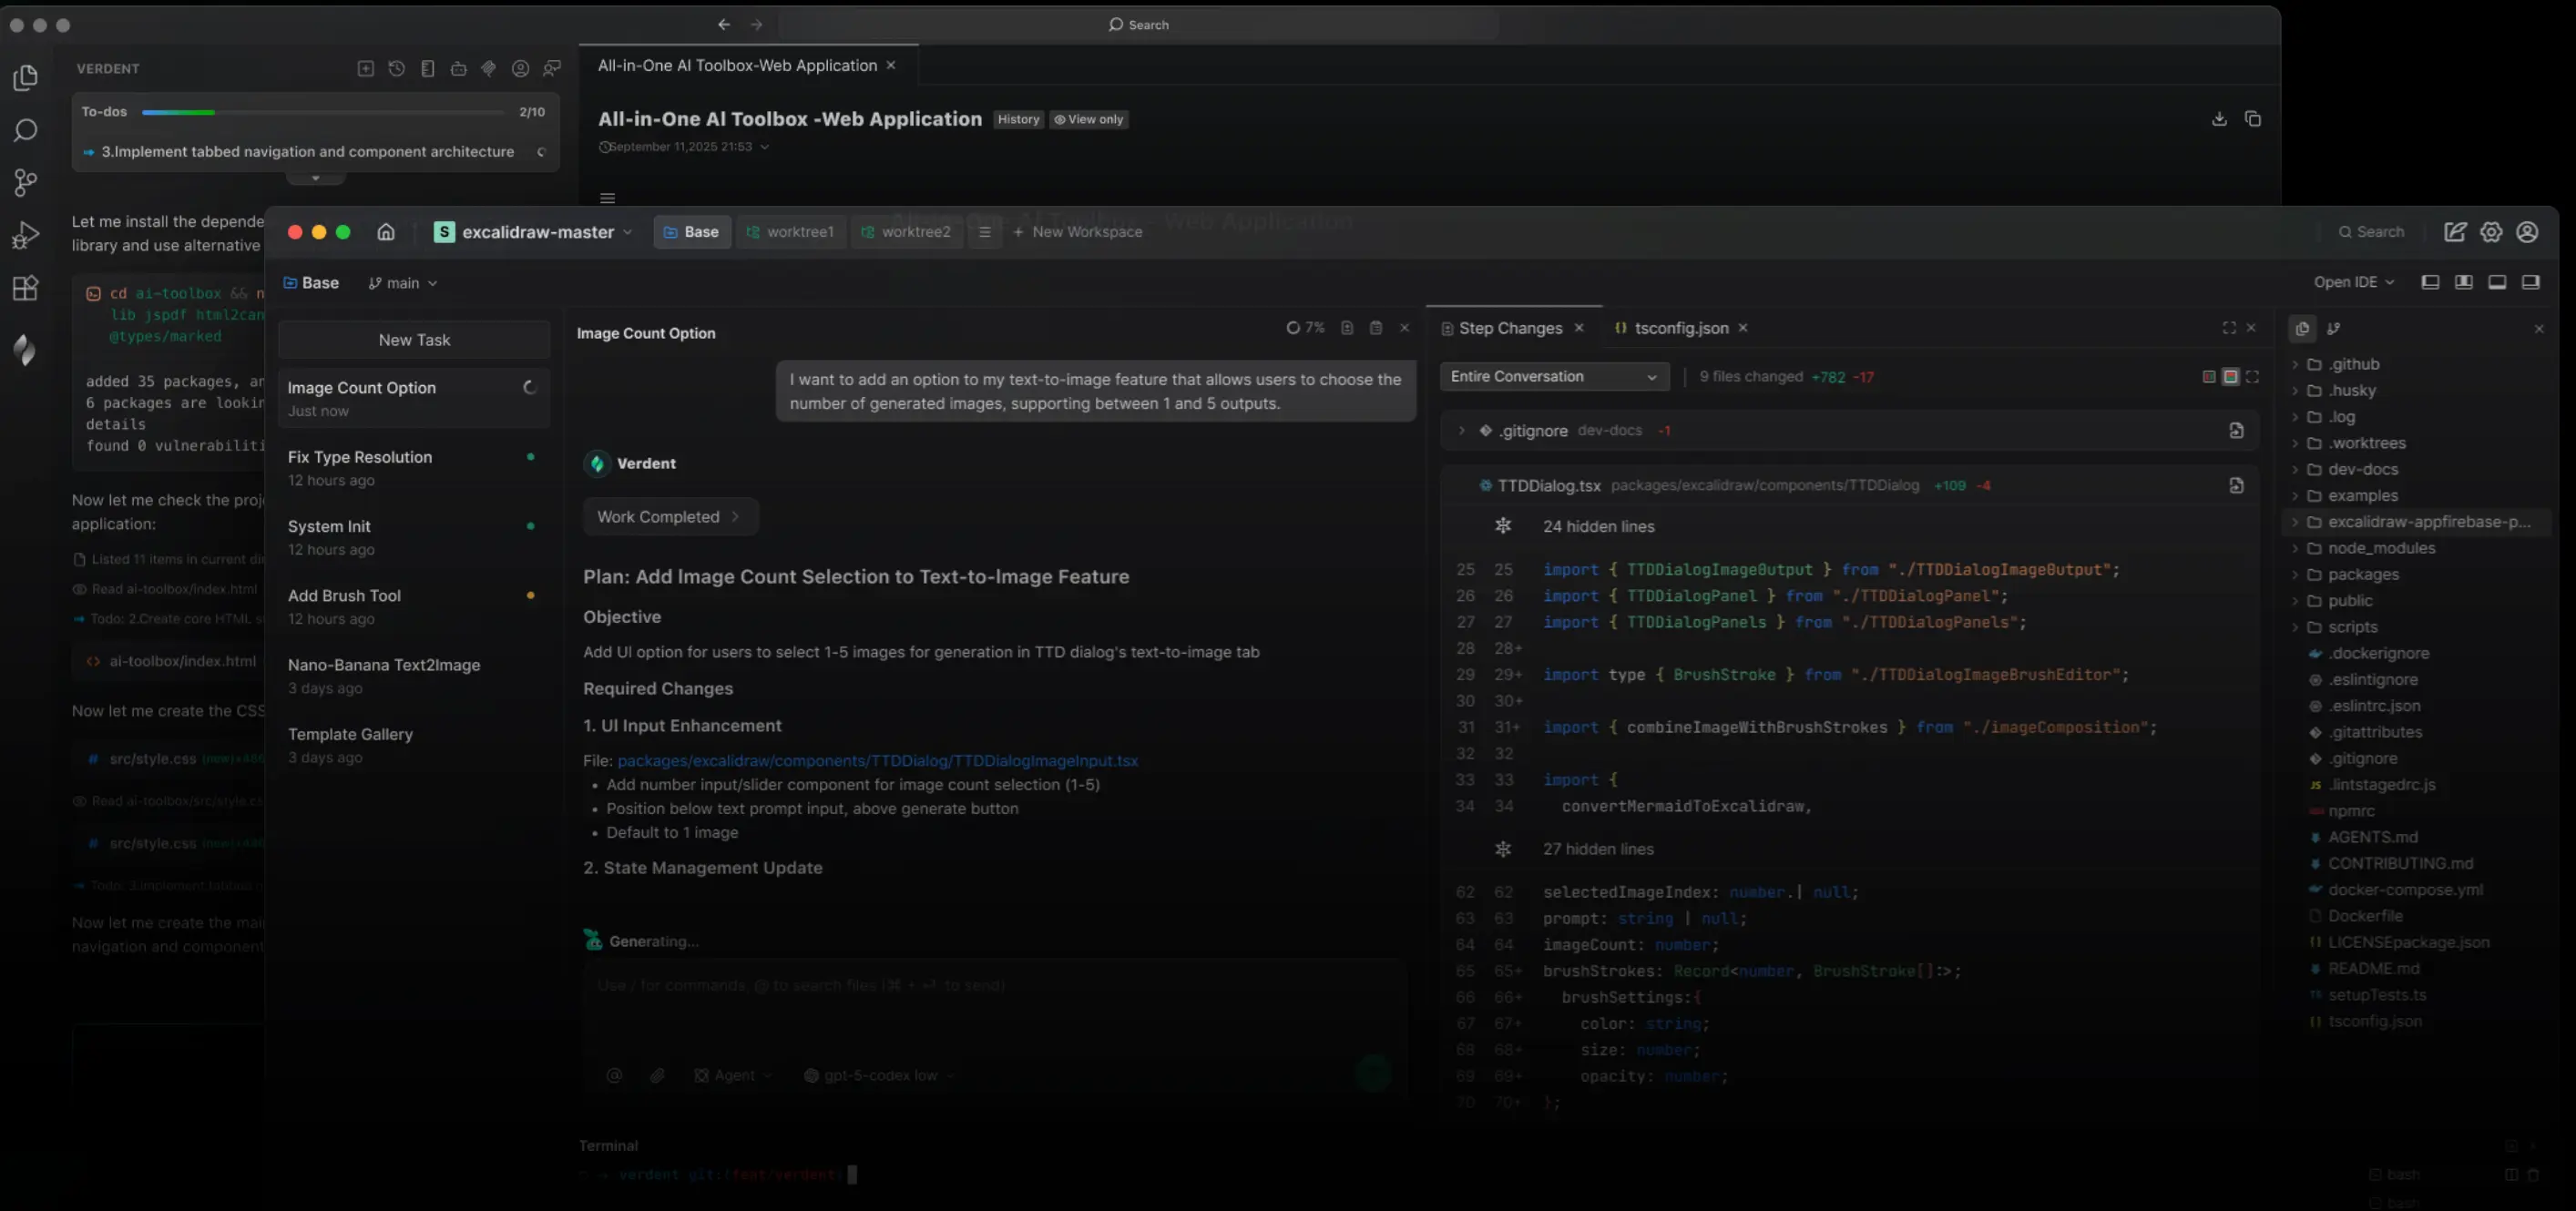2576x1211 pixels.
Task: Toggle the left sidebar layout icon
Action: pyautogui.click(x=2430, y=283)
